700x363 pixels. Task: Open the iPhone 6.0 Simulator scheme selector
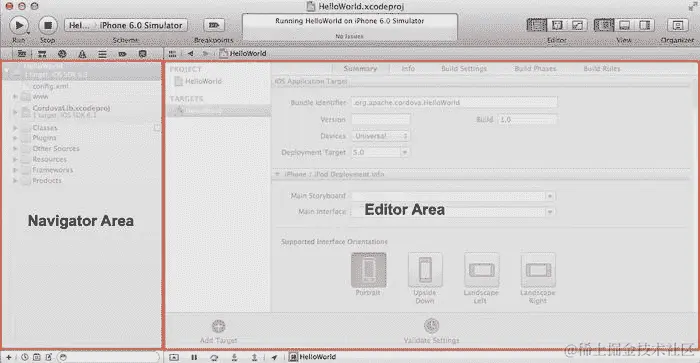[x=141, y=25]
